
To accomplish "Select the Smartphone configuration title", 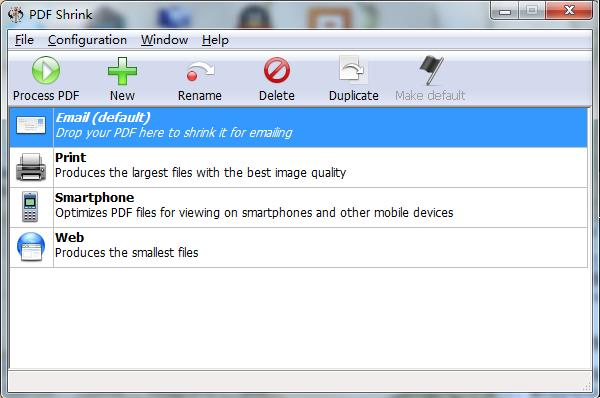I will (x=95, y=197).
